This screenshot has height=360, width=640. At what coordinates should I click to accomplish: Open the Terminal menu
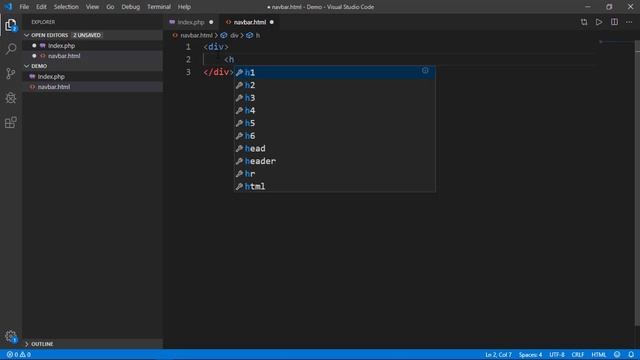[x=159, y=7]
